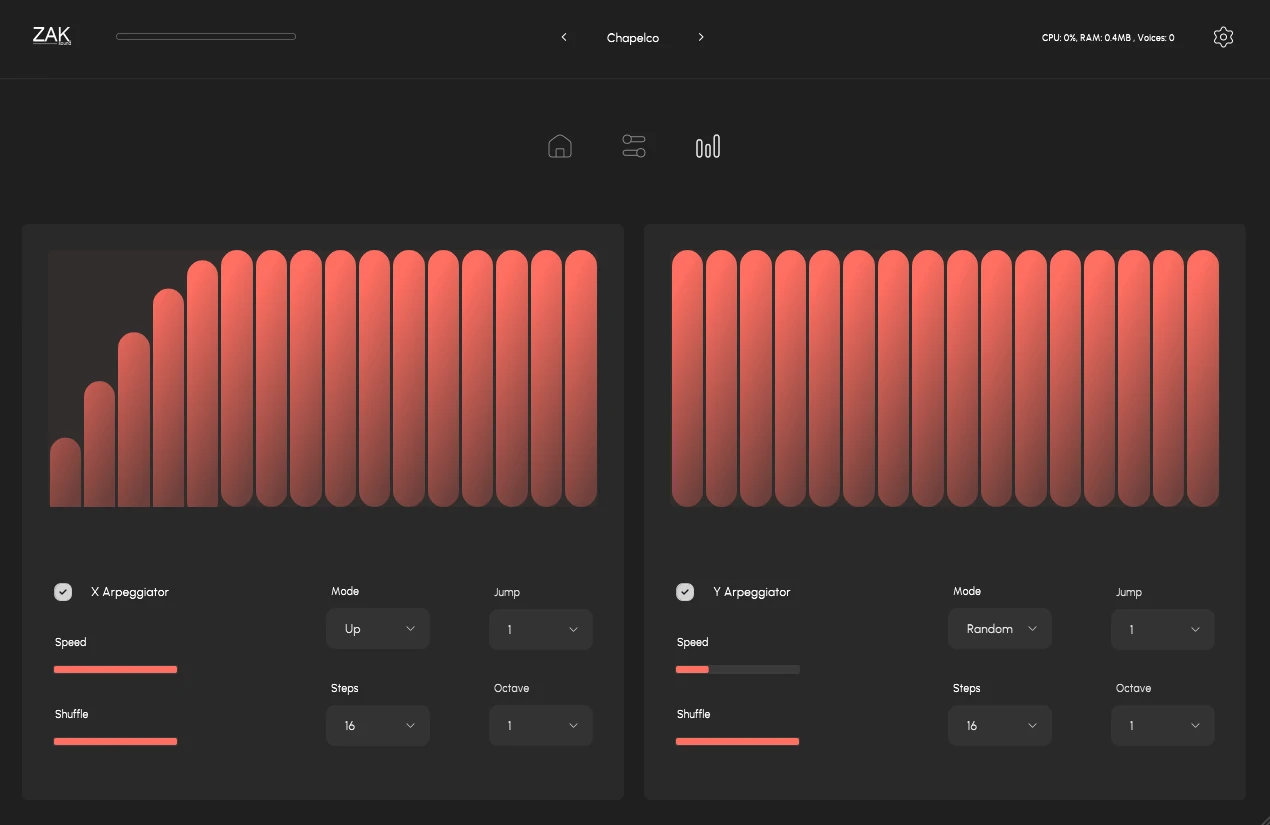1270x825 pixels.
Task: Adjust the Y Arpeggiator Speed slider
Action: point(737,669)
